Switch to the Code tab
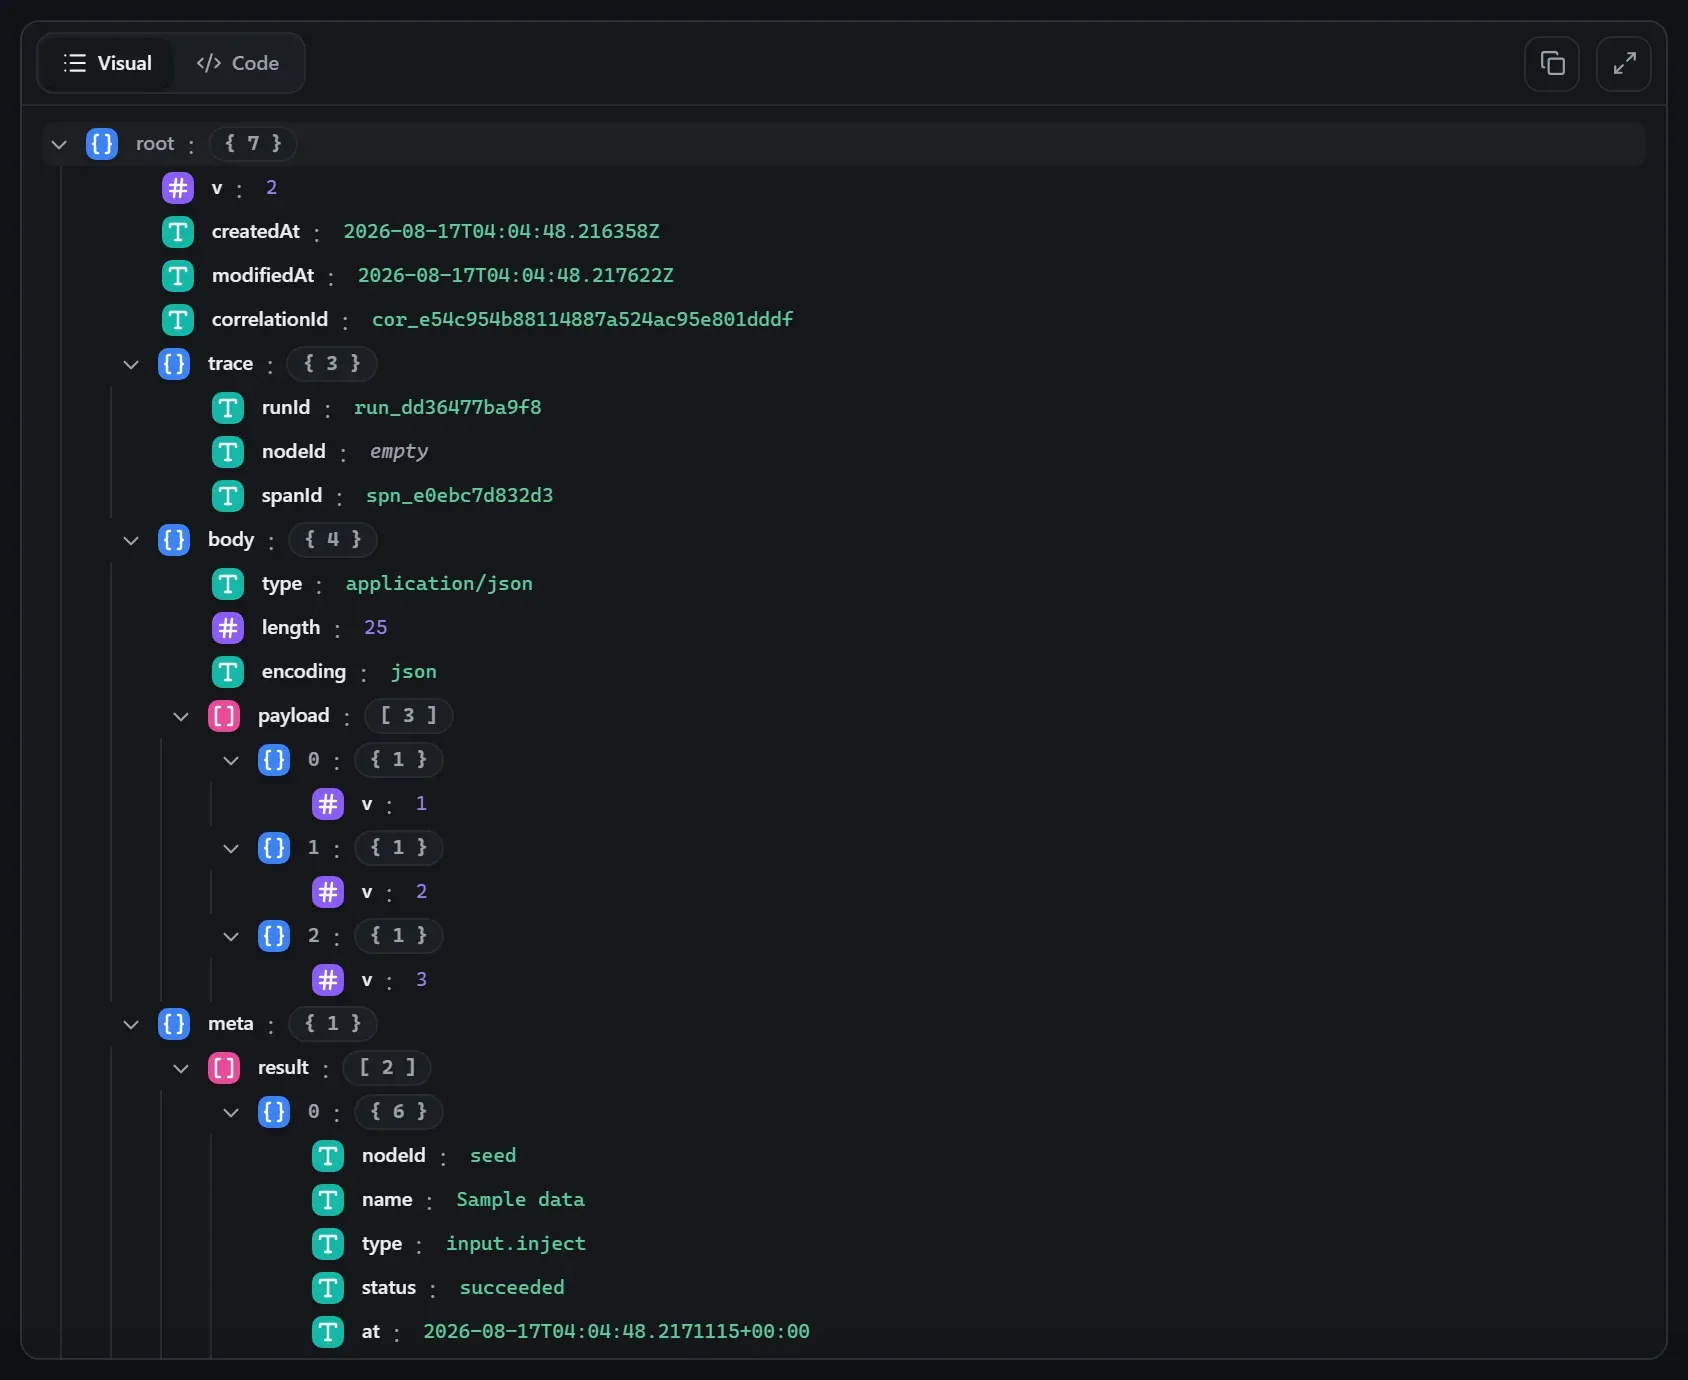This screenshot has width=1688, height=1380. (238, 63)
